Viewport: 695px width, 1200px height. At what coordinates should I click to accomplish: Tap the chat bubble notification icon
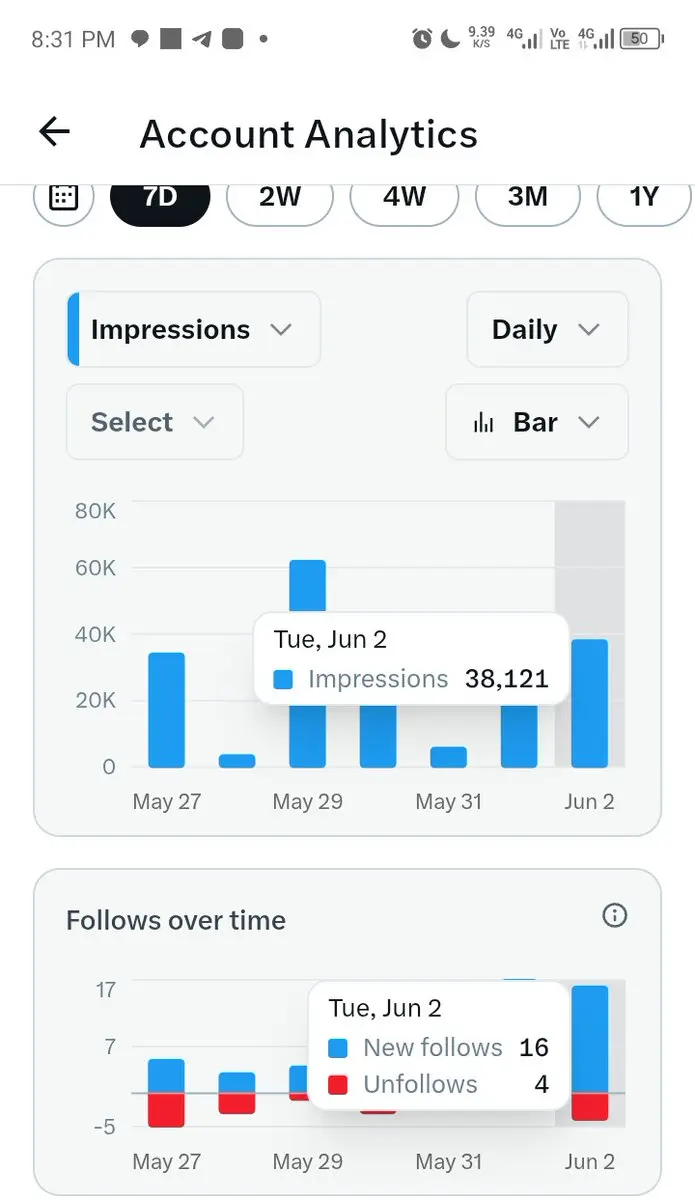pyautogui.click(x=141, y=39)
